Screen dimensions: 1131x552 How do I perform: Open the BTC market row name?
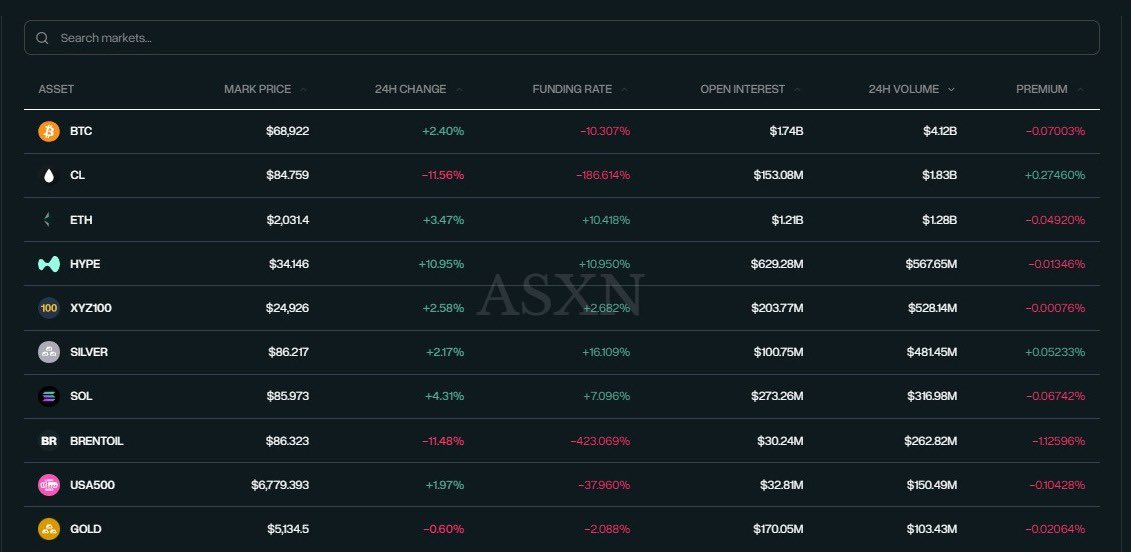point(81,131)
